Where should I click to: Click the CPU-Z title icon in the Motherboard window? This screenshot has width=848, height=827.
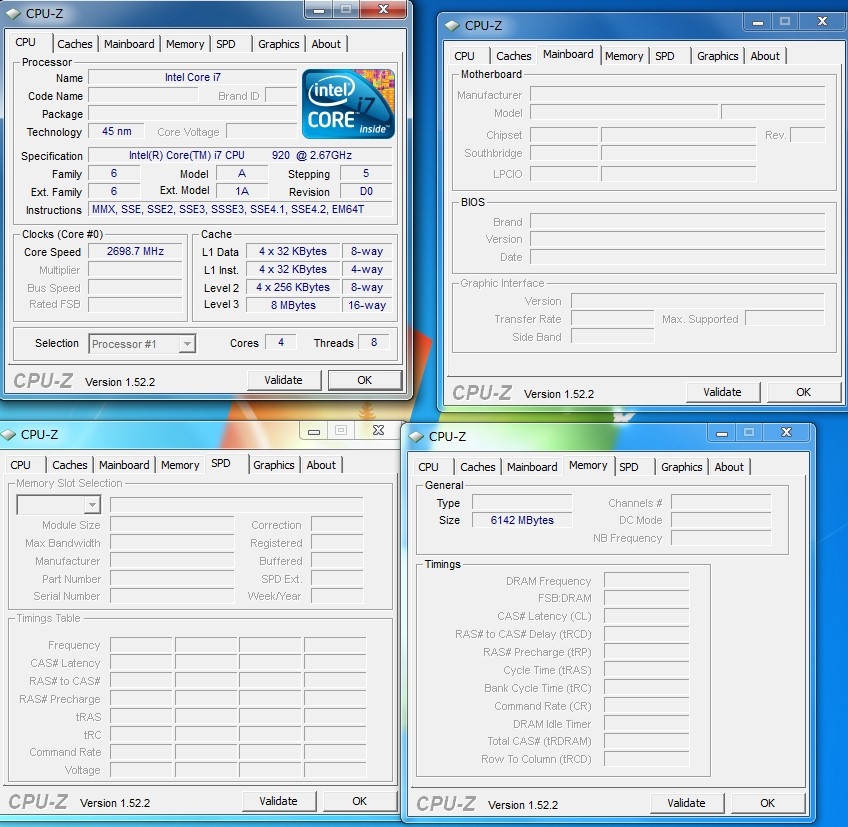tap(452, 25)
